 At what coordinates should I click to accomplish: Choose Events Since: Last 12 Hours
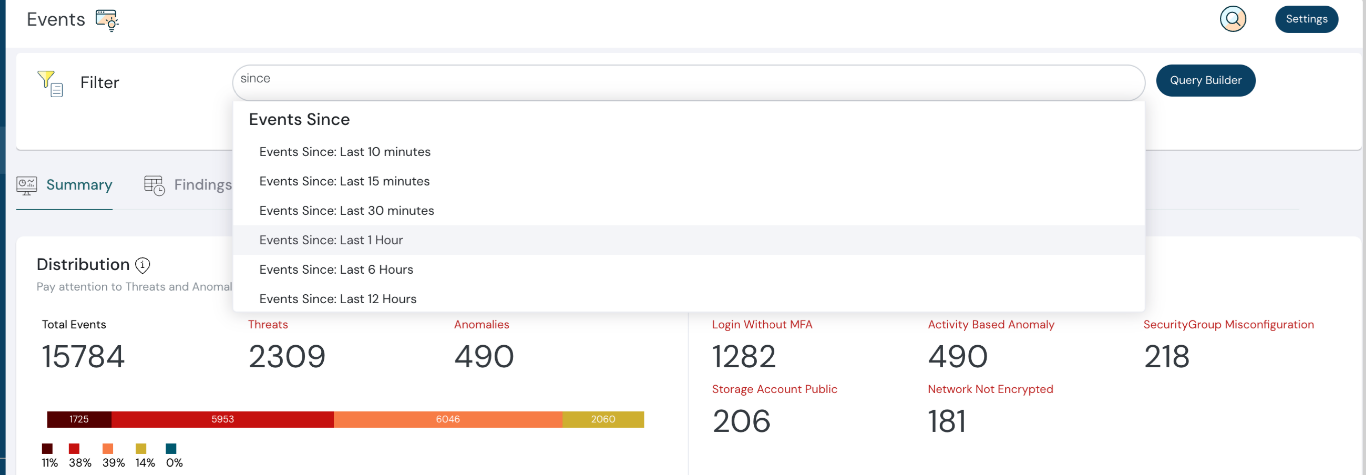click(x=338, y=299)
